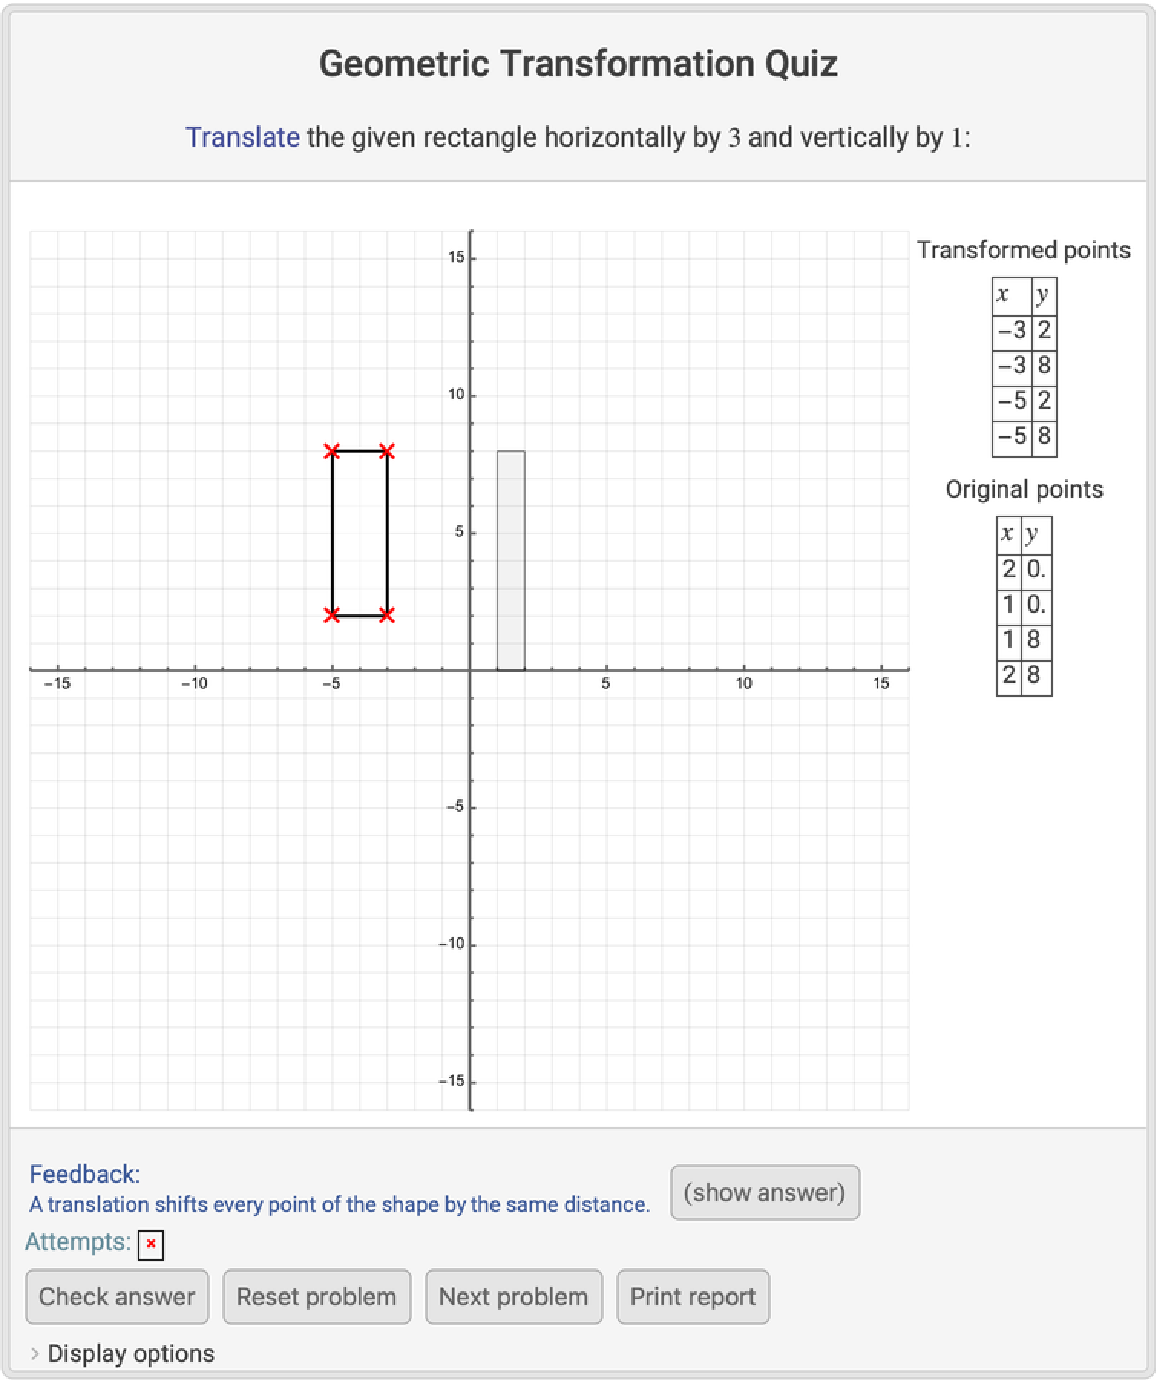Click the Geometric Transformation Quiz title
The image size is (1156, 1380).
[578, 64]
